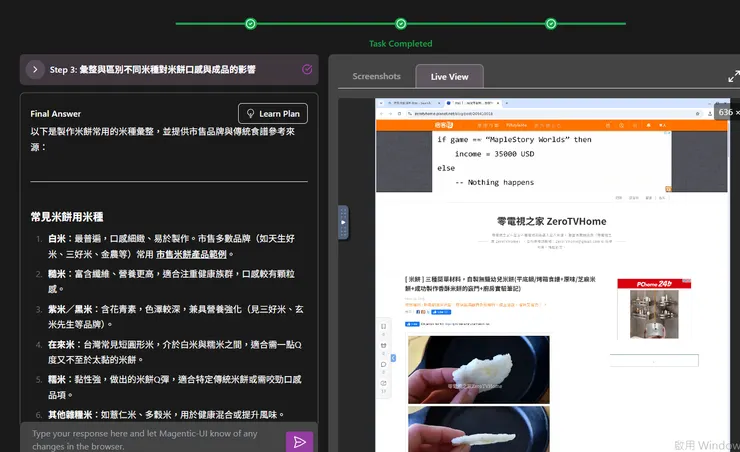Bookmark the page with the star icon
This screenshot has width=740, height=452.
tap(698, 114)
